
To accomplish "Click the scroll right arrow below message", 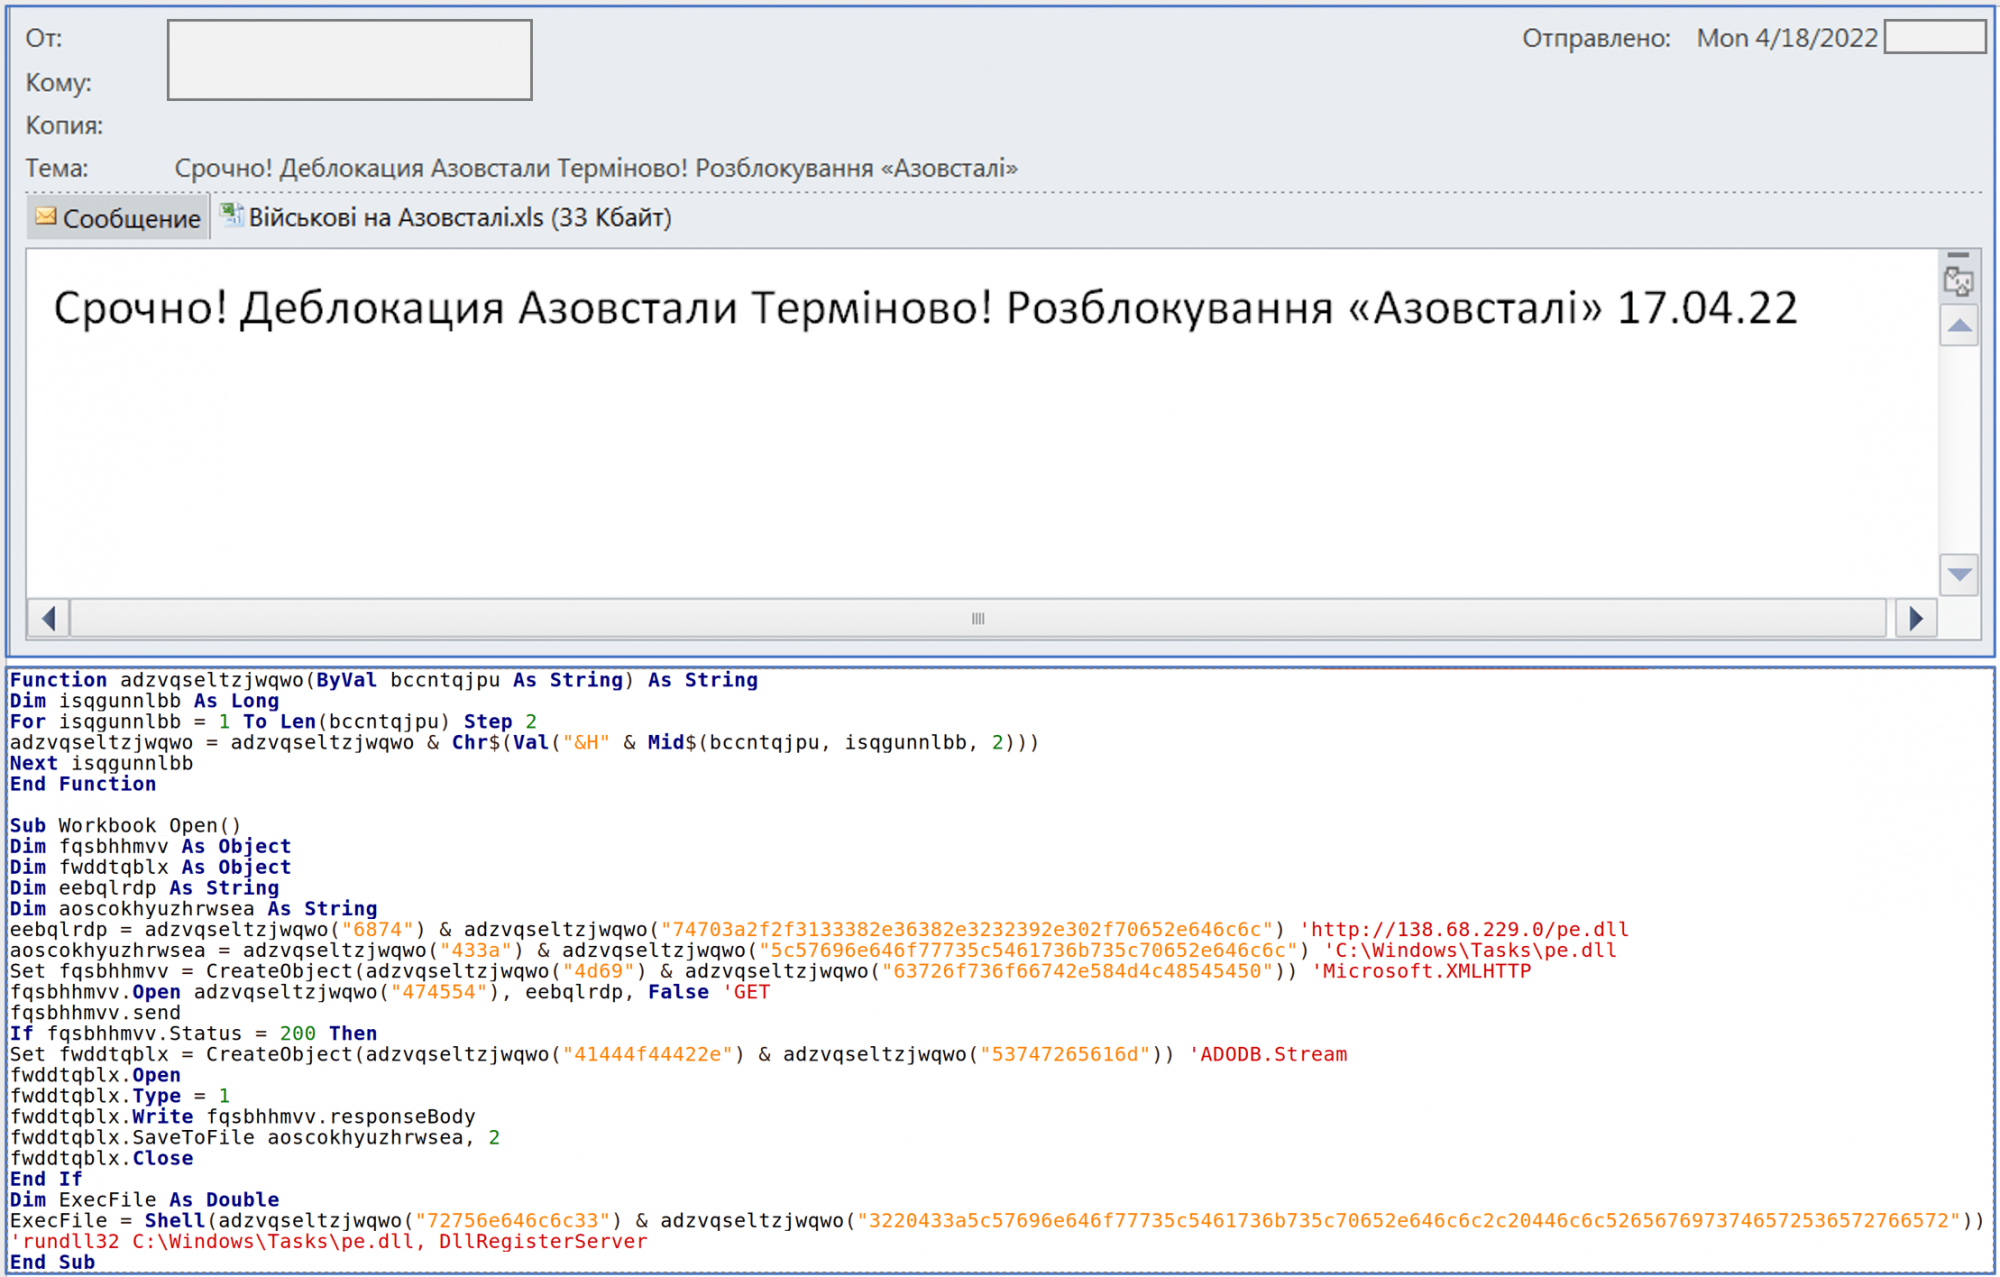I will click(x=1915, y=618).
